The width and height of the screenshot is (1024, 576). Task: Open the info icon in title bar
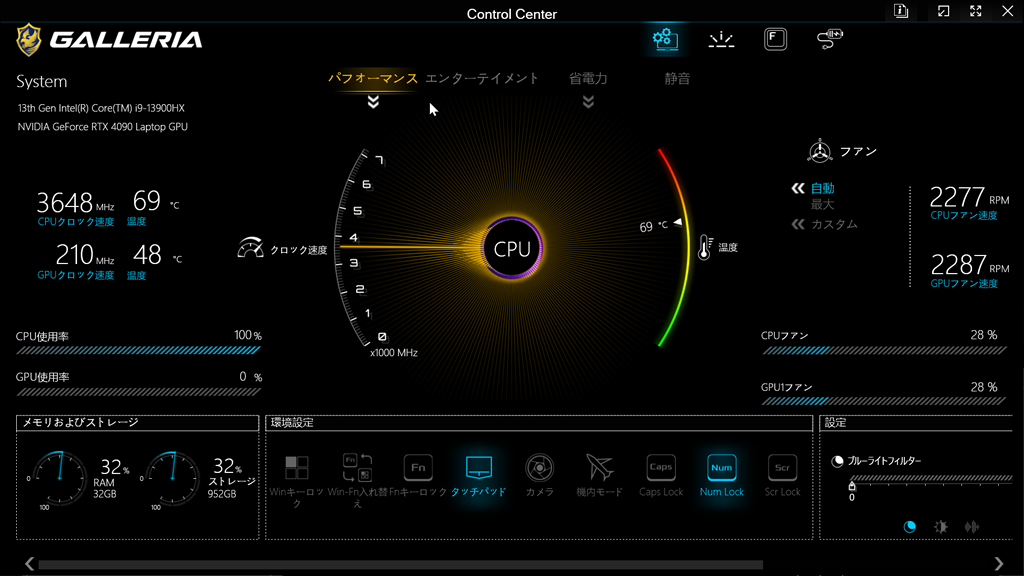pyautogui.click(x=901, y=11)
